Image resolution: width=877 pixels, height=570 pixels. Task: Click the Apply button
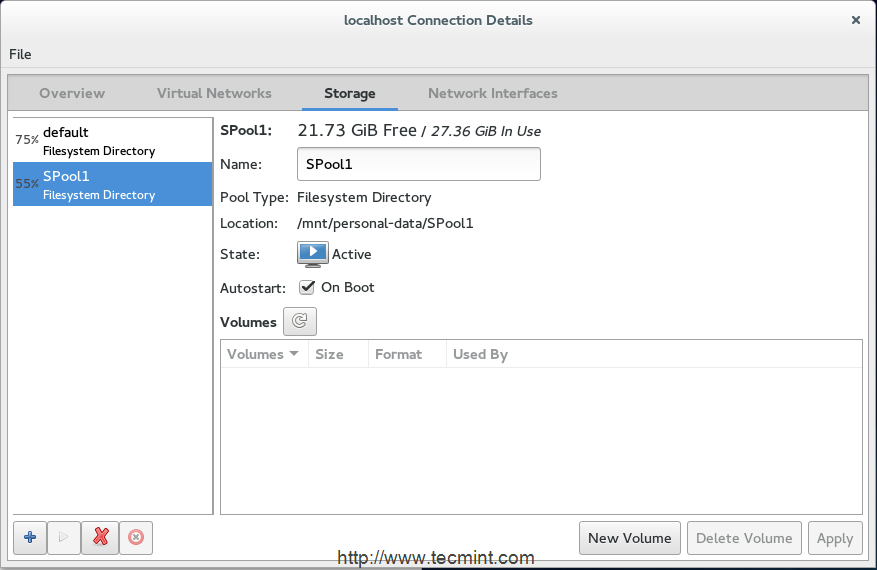[835, 538]
